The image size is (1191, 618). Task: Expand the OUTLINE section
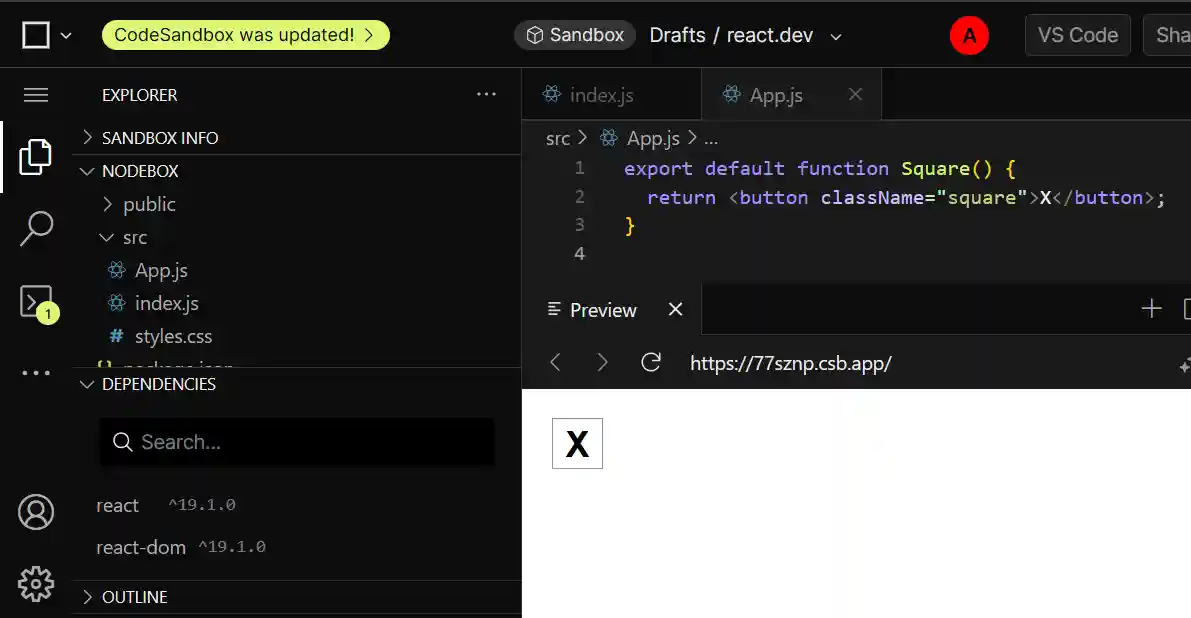[x=133, y=597]
